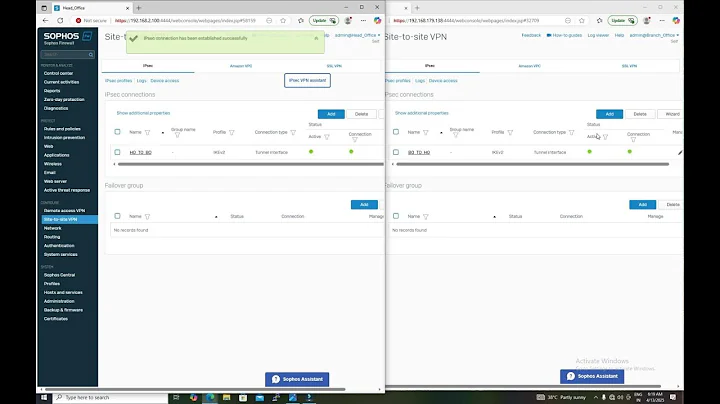Screen dimensions: 720x404
Task: Click the IPsec VPN assistant button
Action: coord(307,80)
